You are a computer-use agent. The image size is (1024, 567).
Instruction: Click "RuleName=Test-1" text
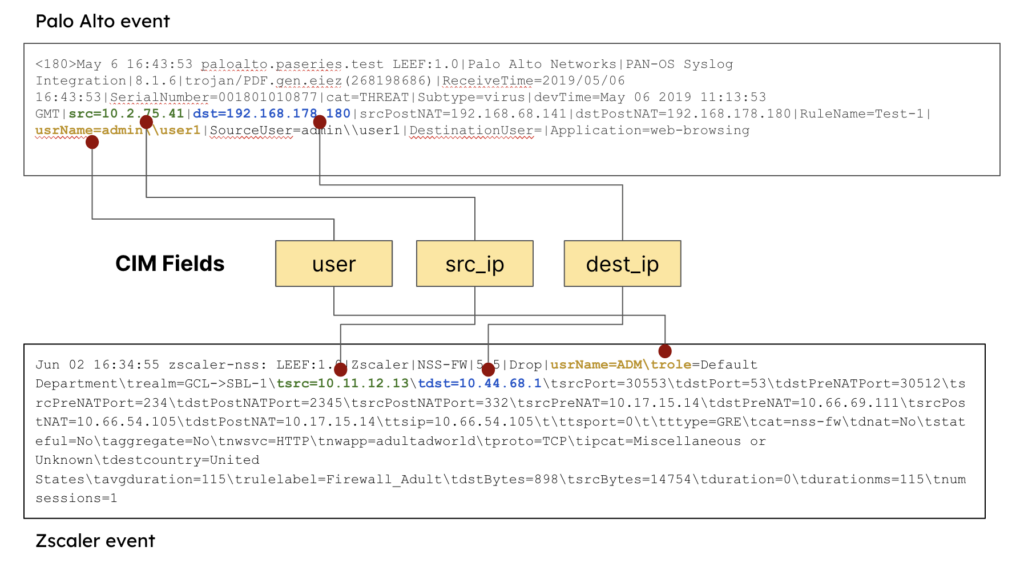point(862,114)
